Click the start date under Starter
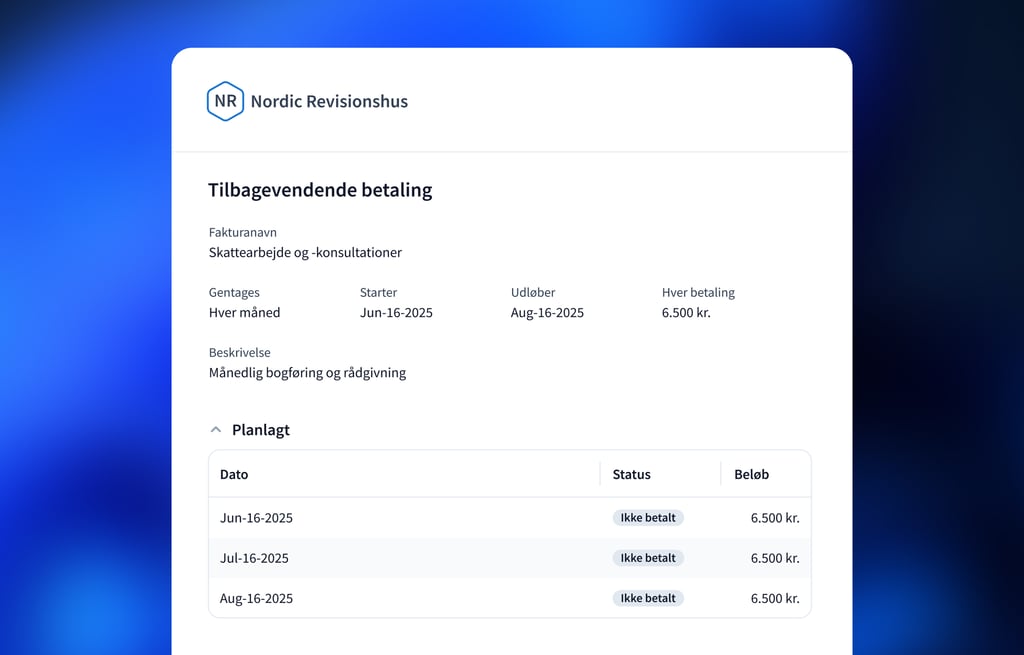 tap(396, 313)
